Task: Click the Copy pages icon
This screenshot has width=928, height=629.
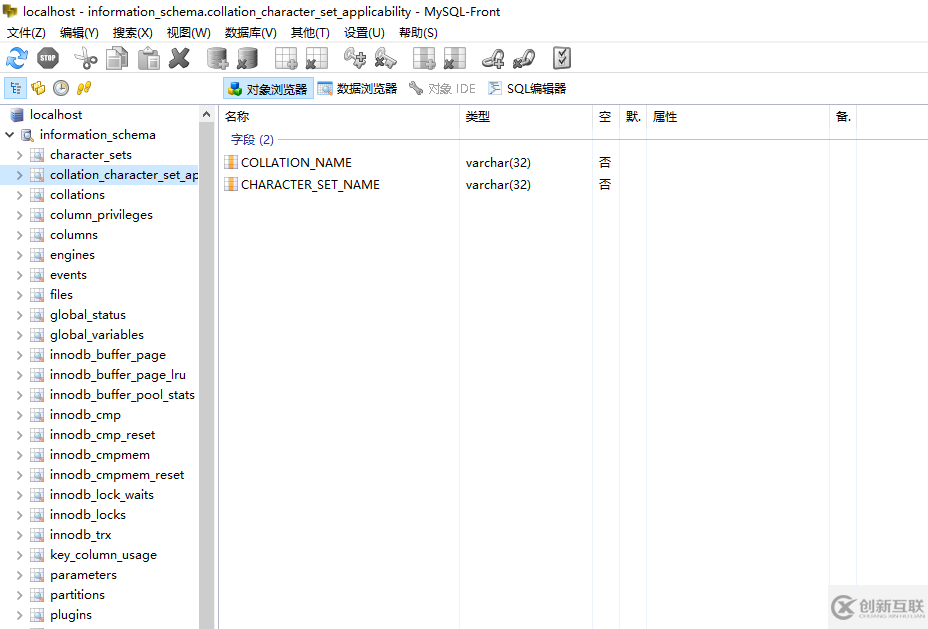Action: tap(117, 58)
